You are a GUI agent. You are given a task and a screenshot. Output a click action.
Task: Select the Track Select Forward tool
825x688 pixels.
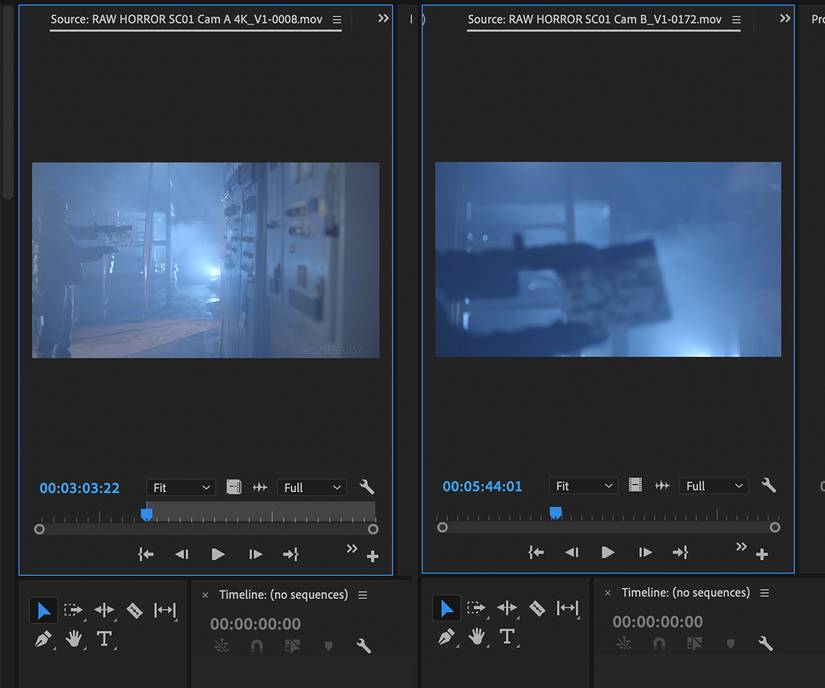(x=75, y=610)
